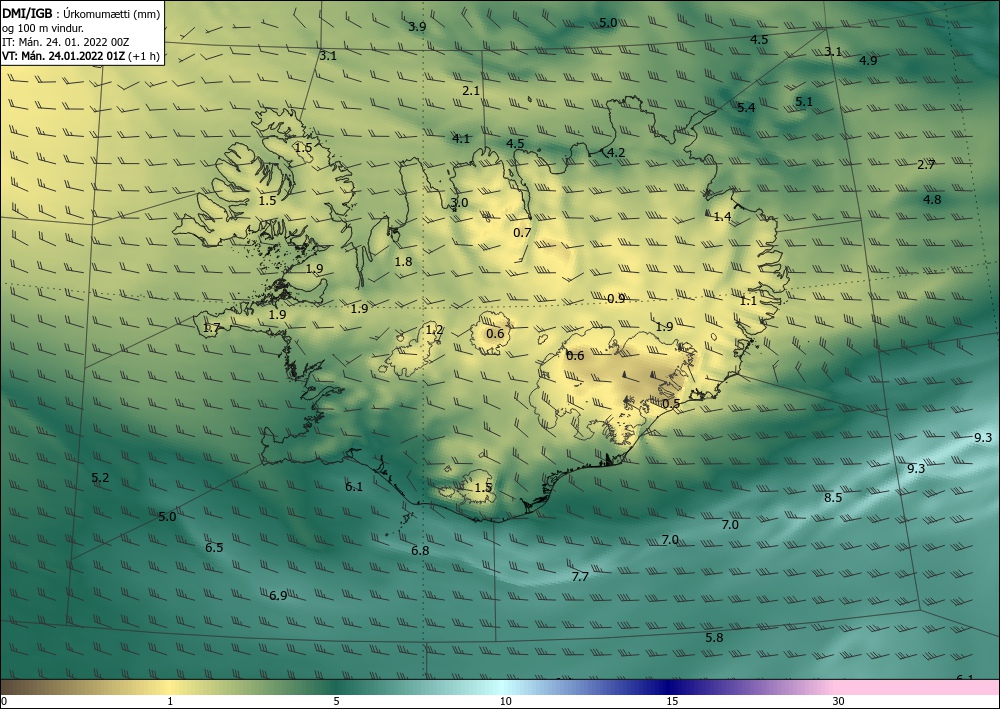Image resolution: width=1000 pixels, height=709 pixels.
Task: Click the 5.2 value label
Action: click(100, 478)
